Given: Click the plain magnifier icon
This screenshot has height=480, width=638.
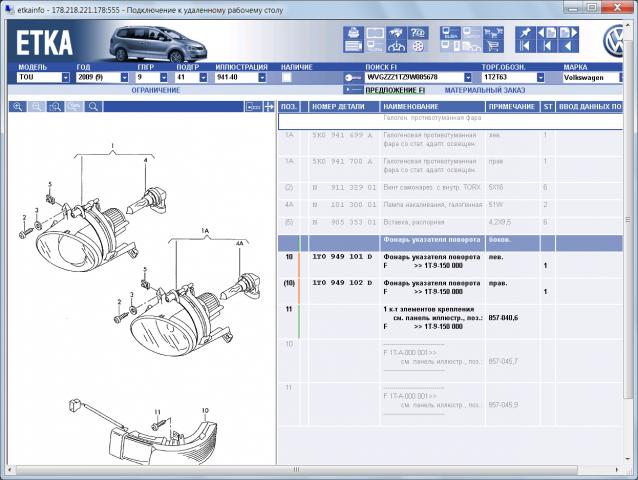Looking at the screenshot, I should tap(93, 107).
